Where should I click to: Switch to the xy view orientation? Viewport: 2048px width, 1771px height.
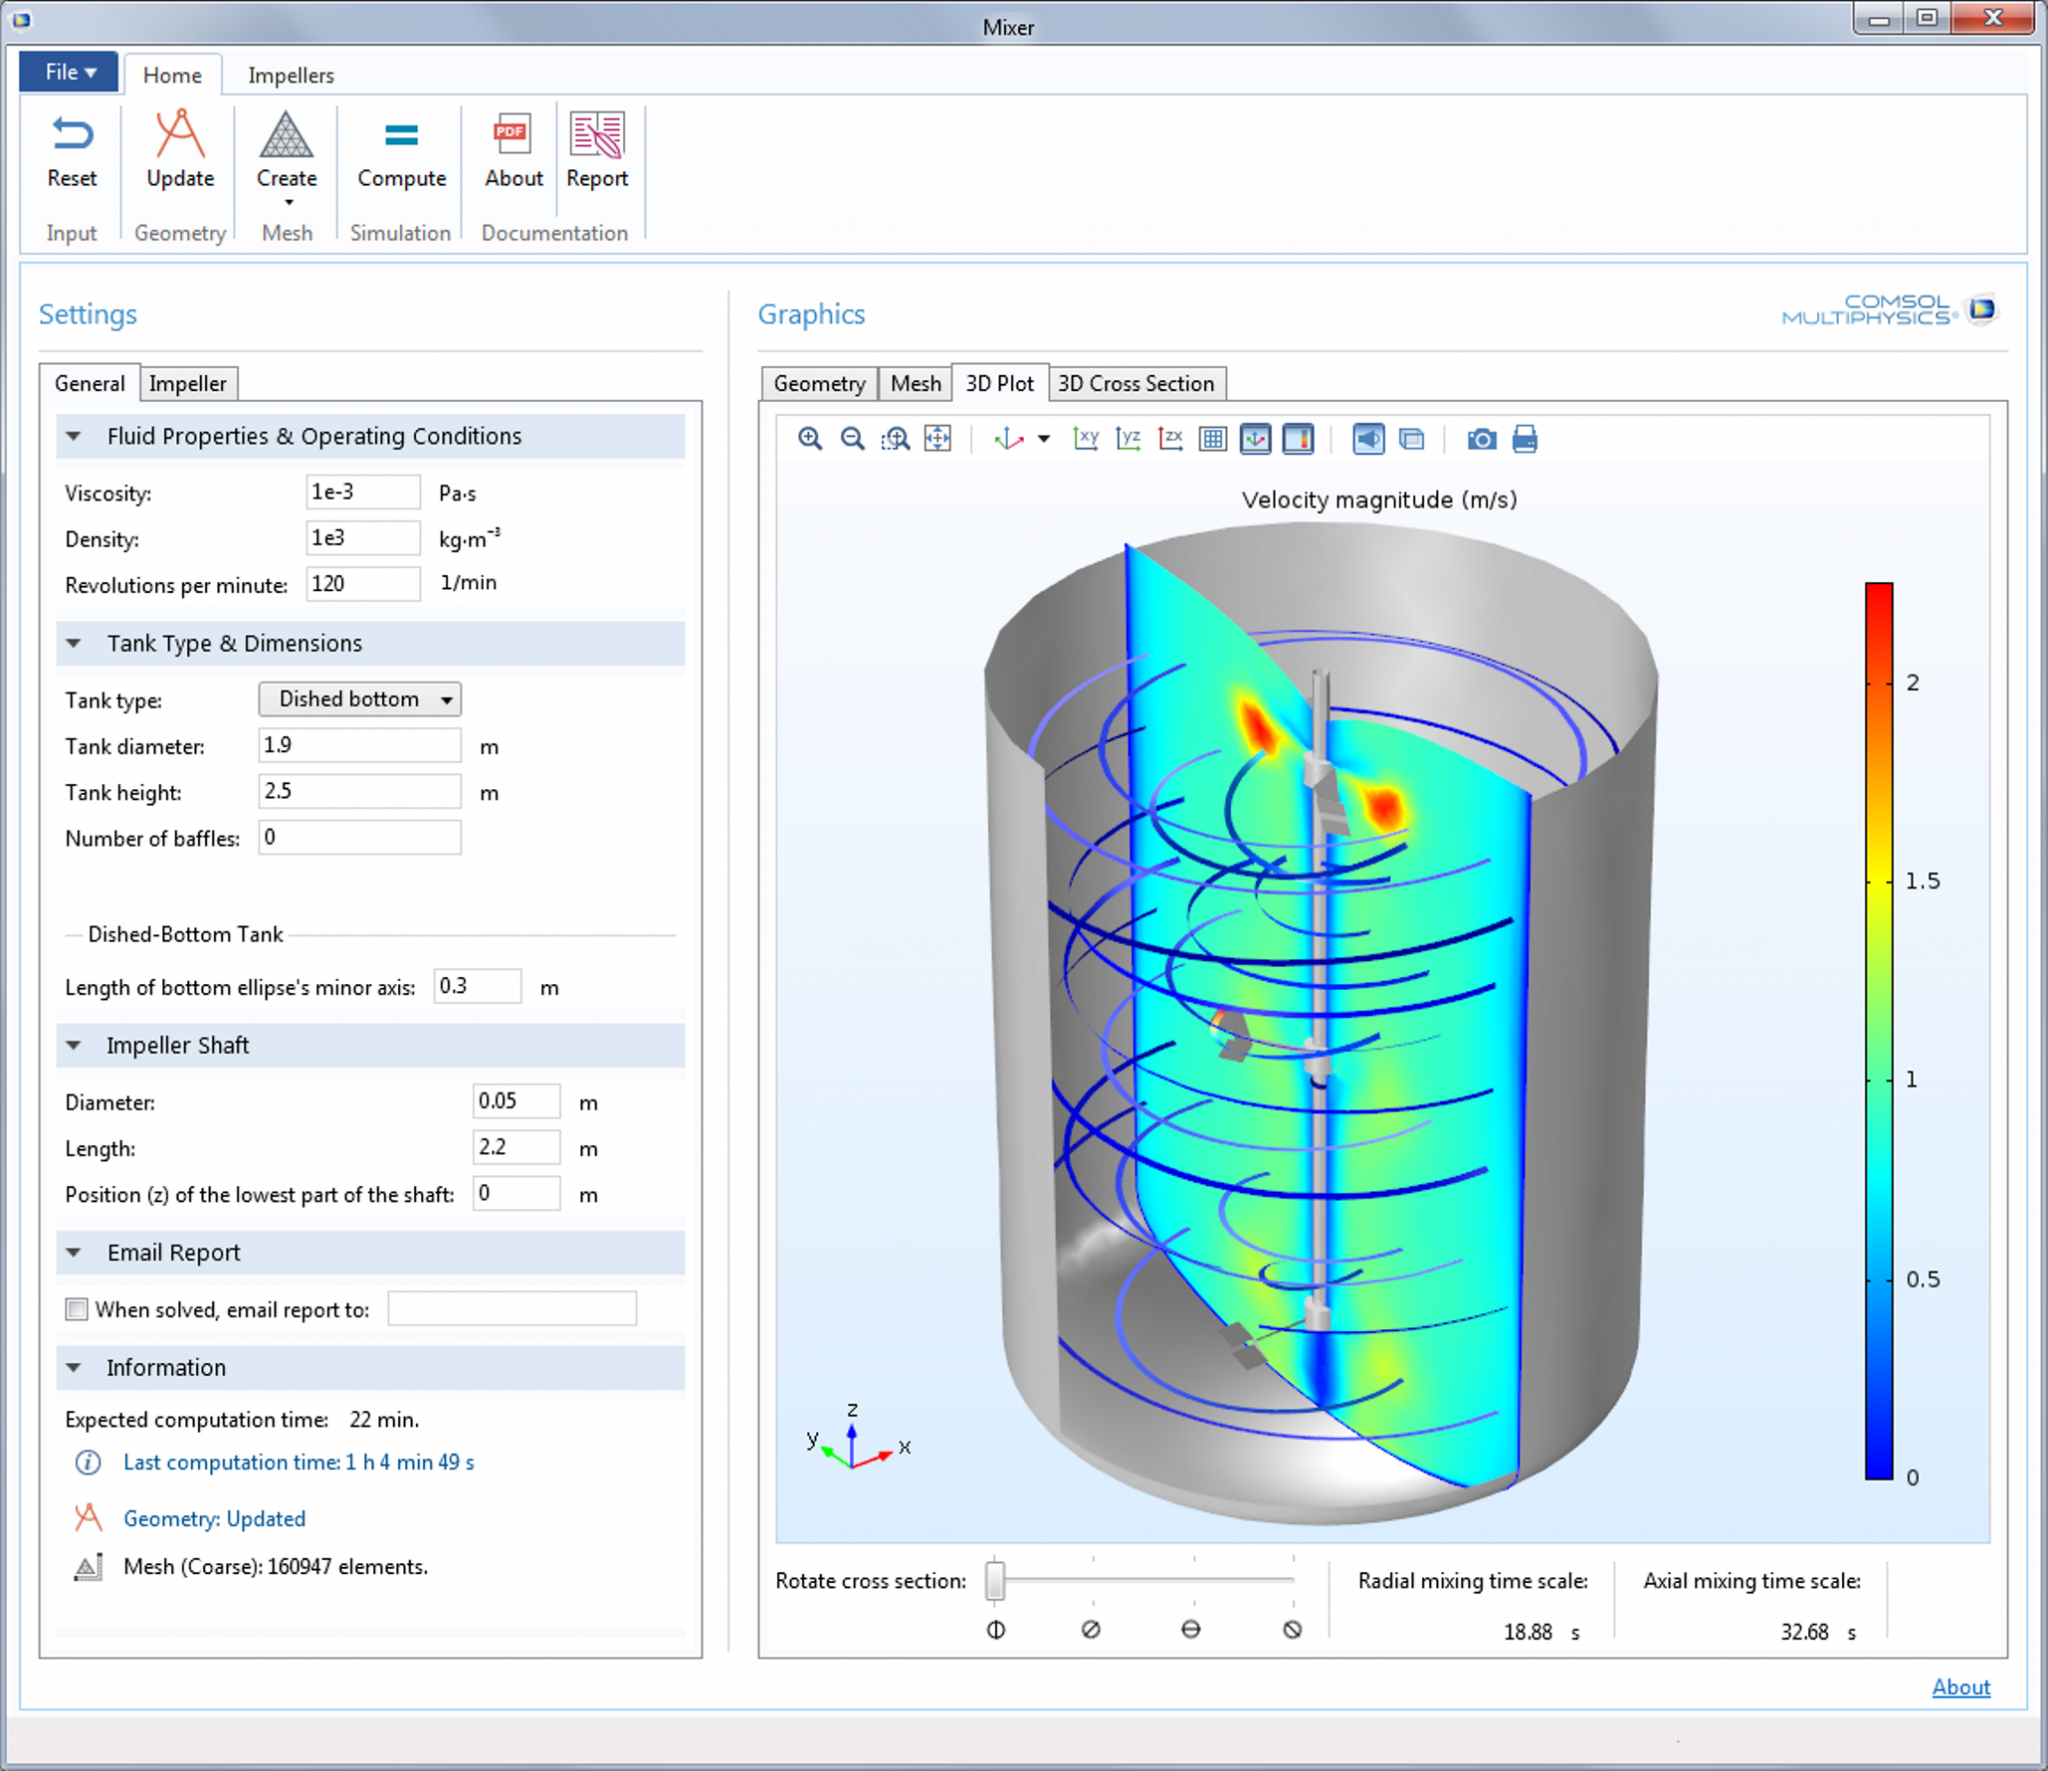point(1087,438)
